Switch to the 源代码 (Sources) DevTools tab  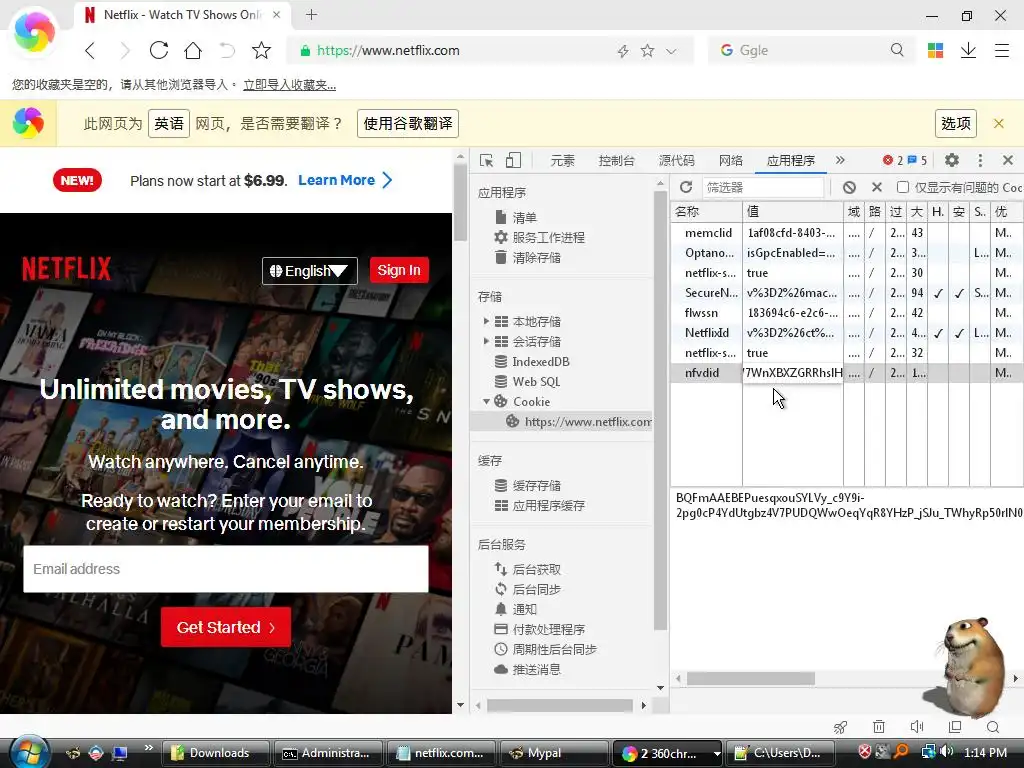click(677, 161)
